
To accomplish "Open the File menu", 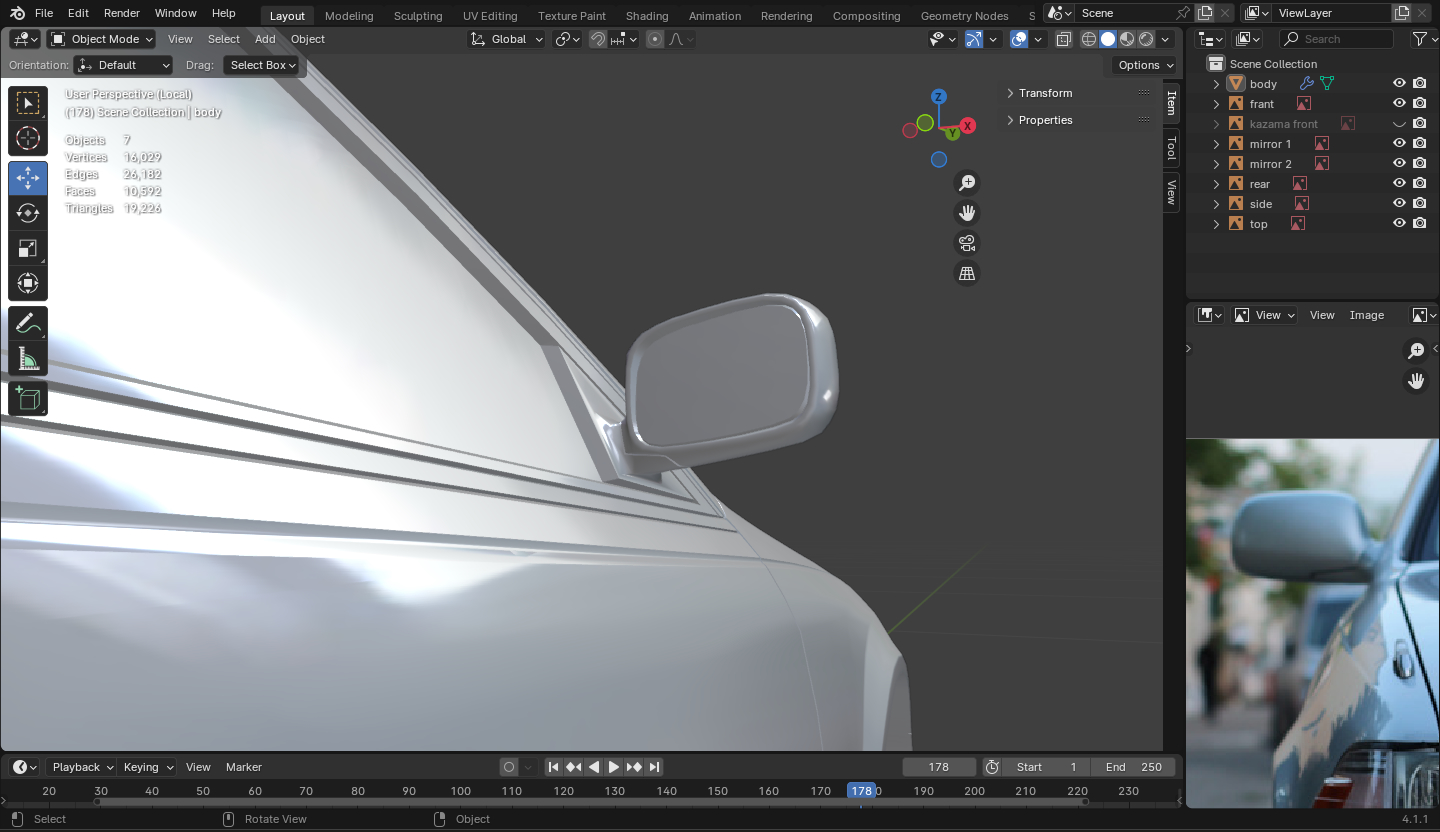I will point(44,13).
